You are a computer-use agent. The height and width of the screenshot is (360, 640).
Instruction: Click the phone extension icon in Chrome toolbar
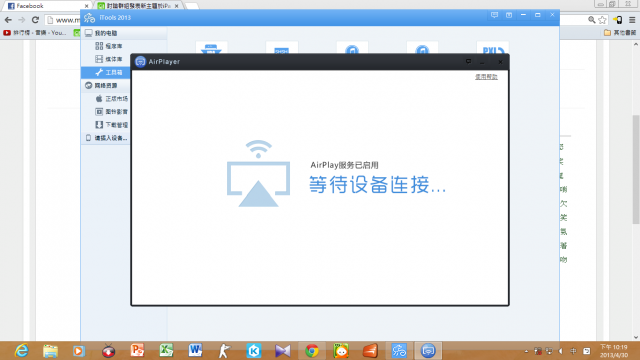point(618,20)
